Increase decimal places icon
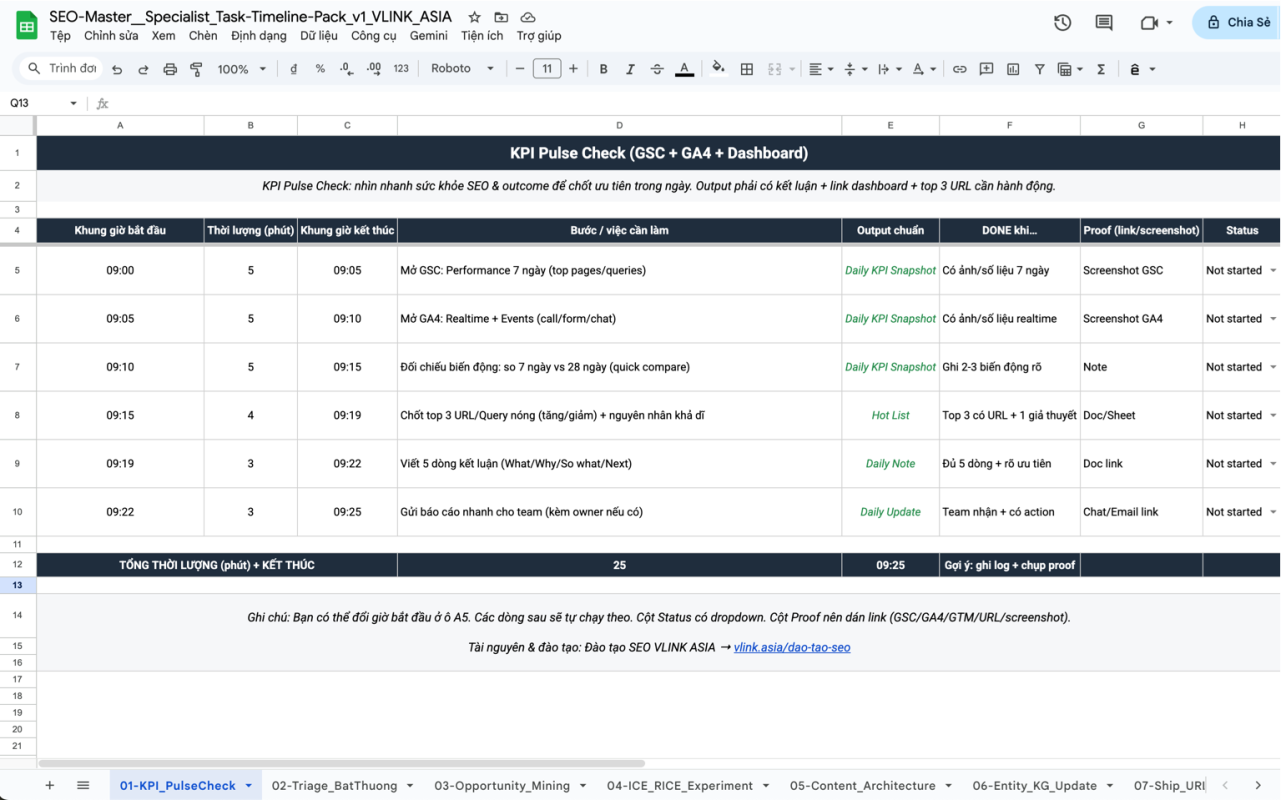This screenshot has width=1281, height=800. pos(374,69)
